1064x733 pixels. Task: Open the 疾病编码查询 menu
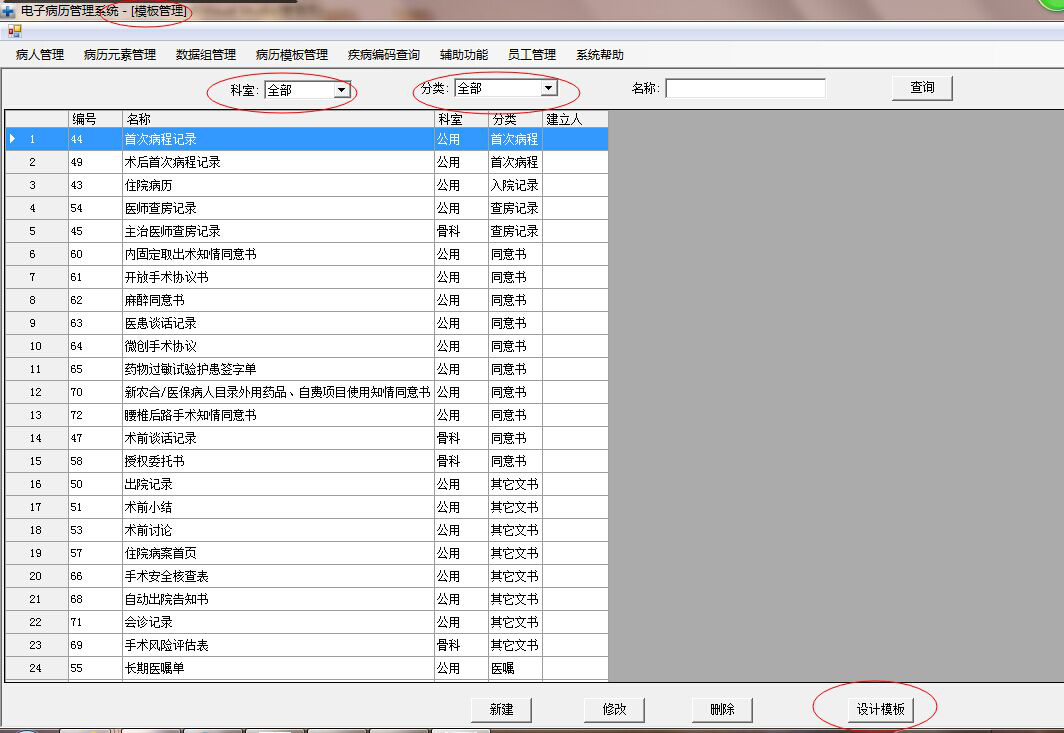pyautogui.click(x=384, y=55)
